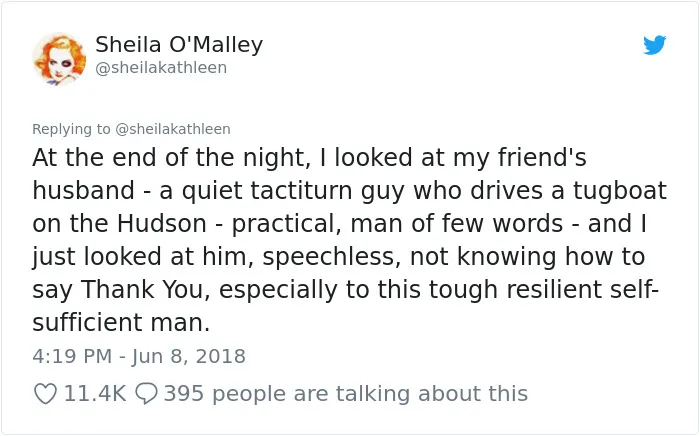Click the speech bubble reply icon

146,394
